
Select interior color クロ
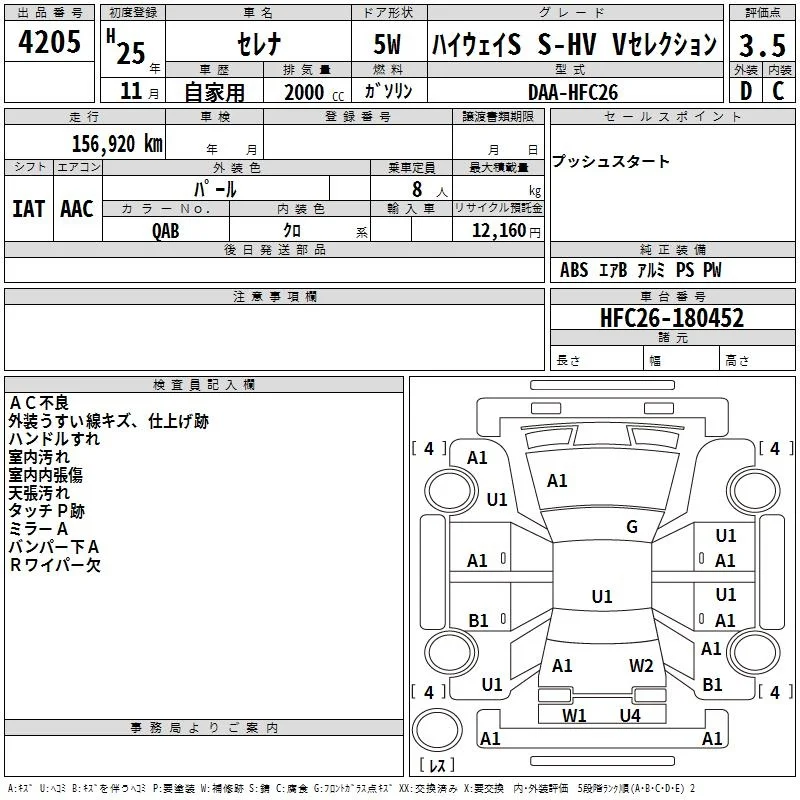[x=292, y=231]
